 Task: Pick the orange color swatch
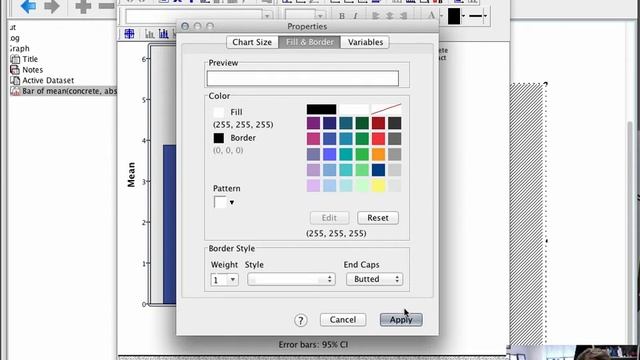(x=378, y=154)
